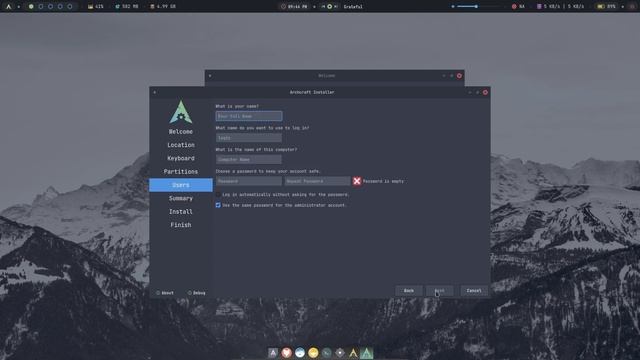This screenshot has height=360, width=640.
Task: Select the Finish step in installer sidebar
Action: click(181, 225)
